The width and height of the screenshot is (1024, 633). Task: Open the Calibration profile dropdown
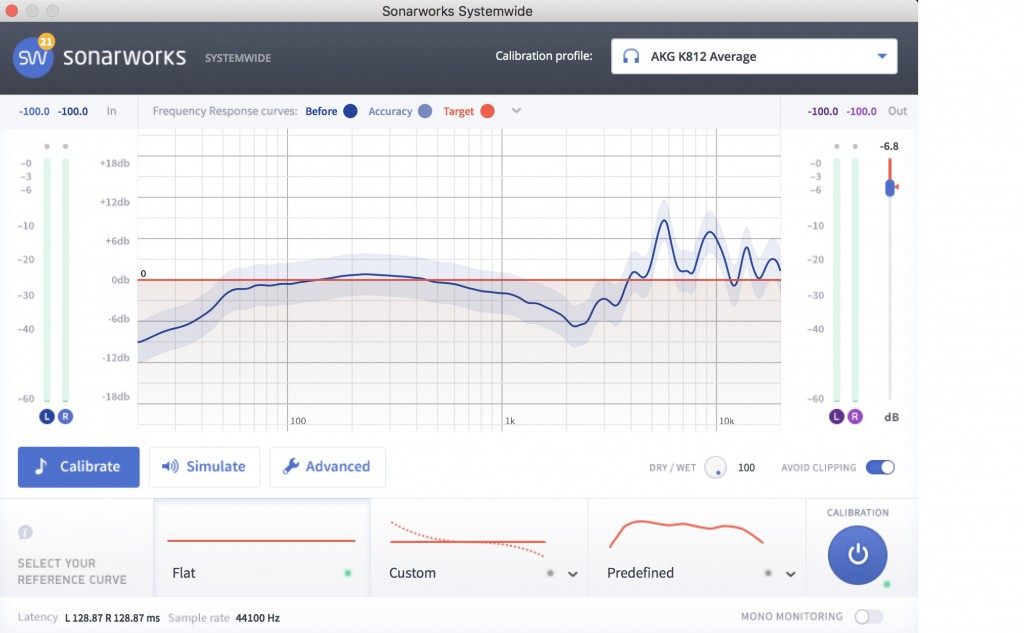click(x=754, y=56)
